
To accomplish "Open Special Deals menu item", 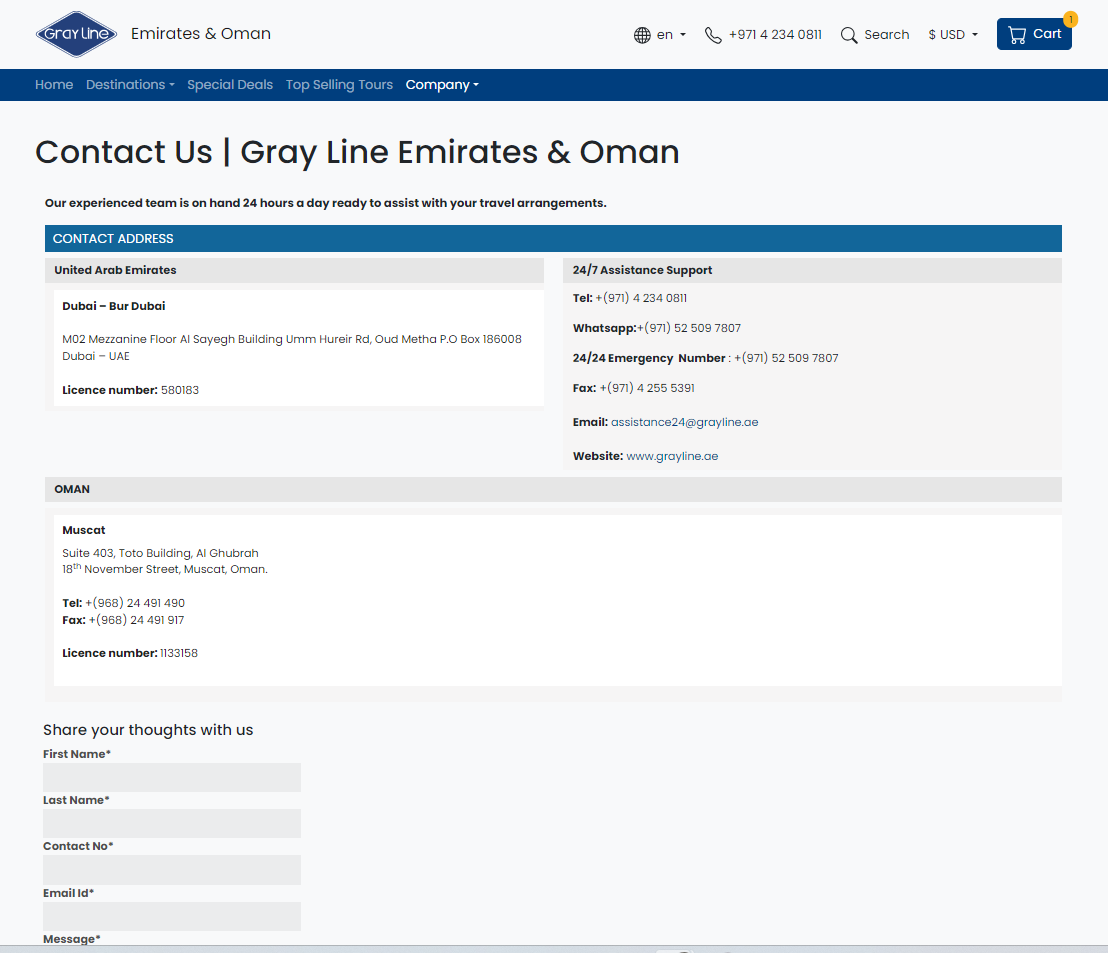I will pos(230,85).
